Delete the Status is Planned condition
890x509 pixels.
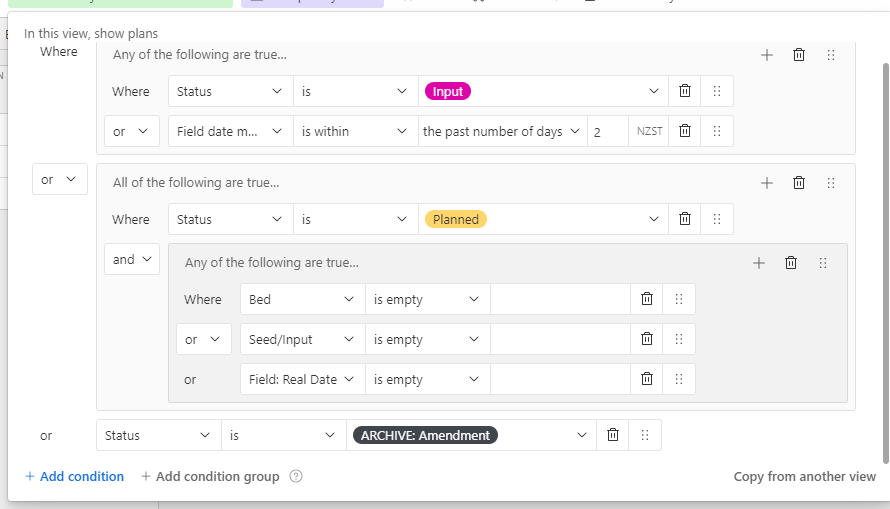click(685, 219)
